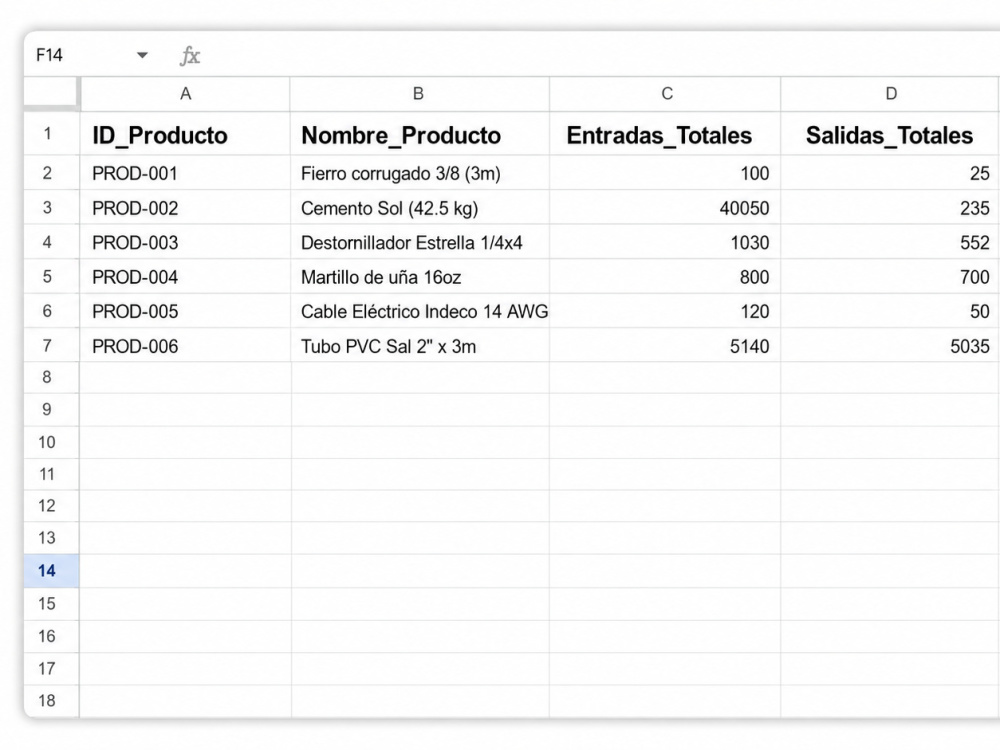The width and height of the screenshot is (1000, 750).
Task: Select row 12 header
Action: coord(51,506)
